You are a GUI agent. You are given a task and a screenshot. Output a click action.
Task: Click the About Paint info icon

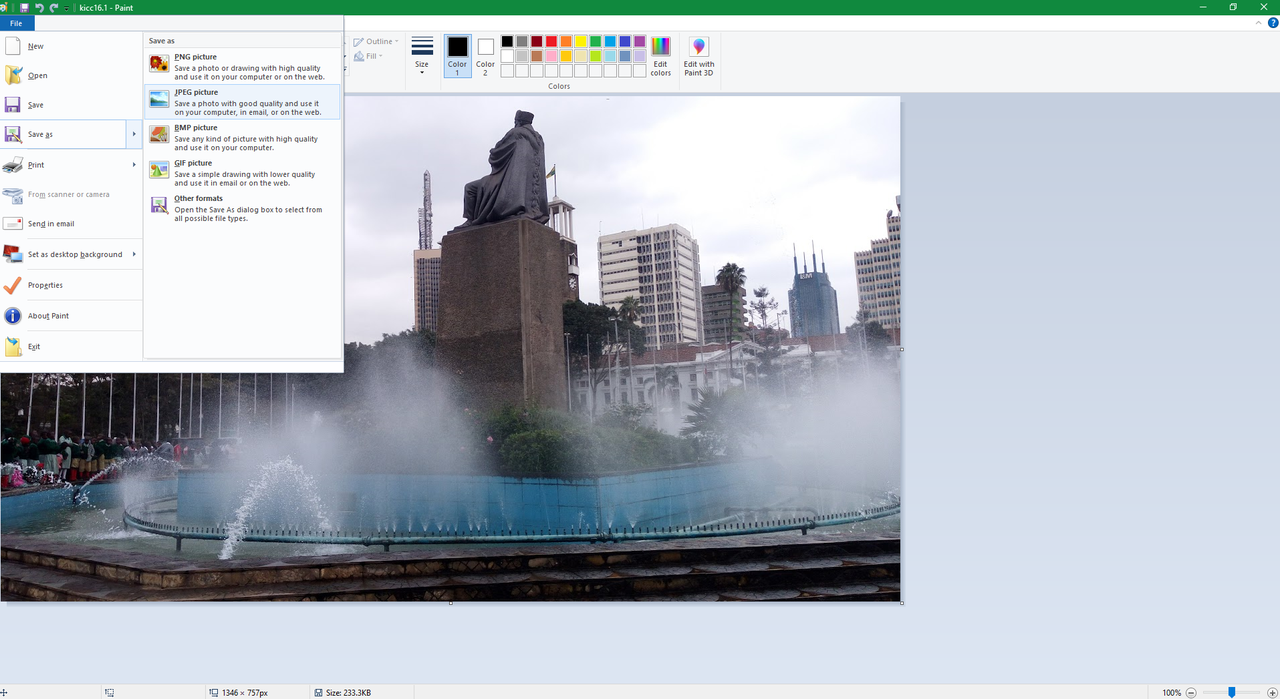pyautogui.click(x=13, y=316)
